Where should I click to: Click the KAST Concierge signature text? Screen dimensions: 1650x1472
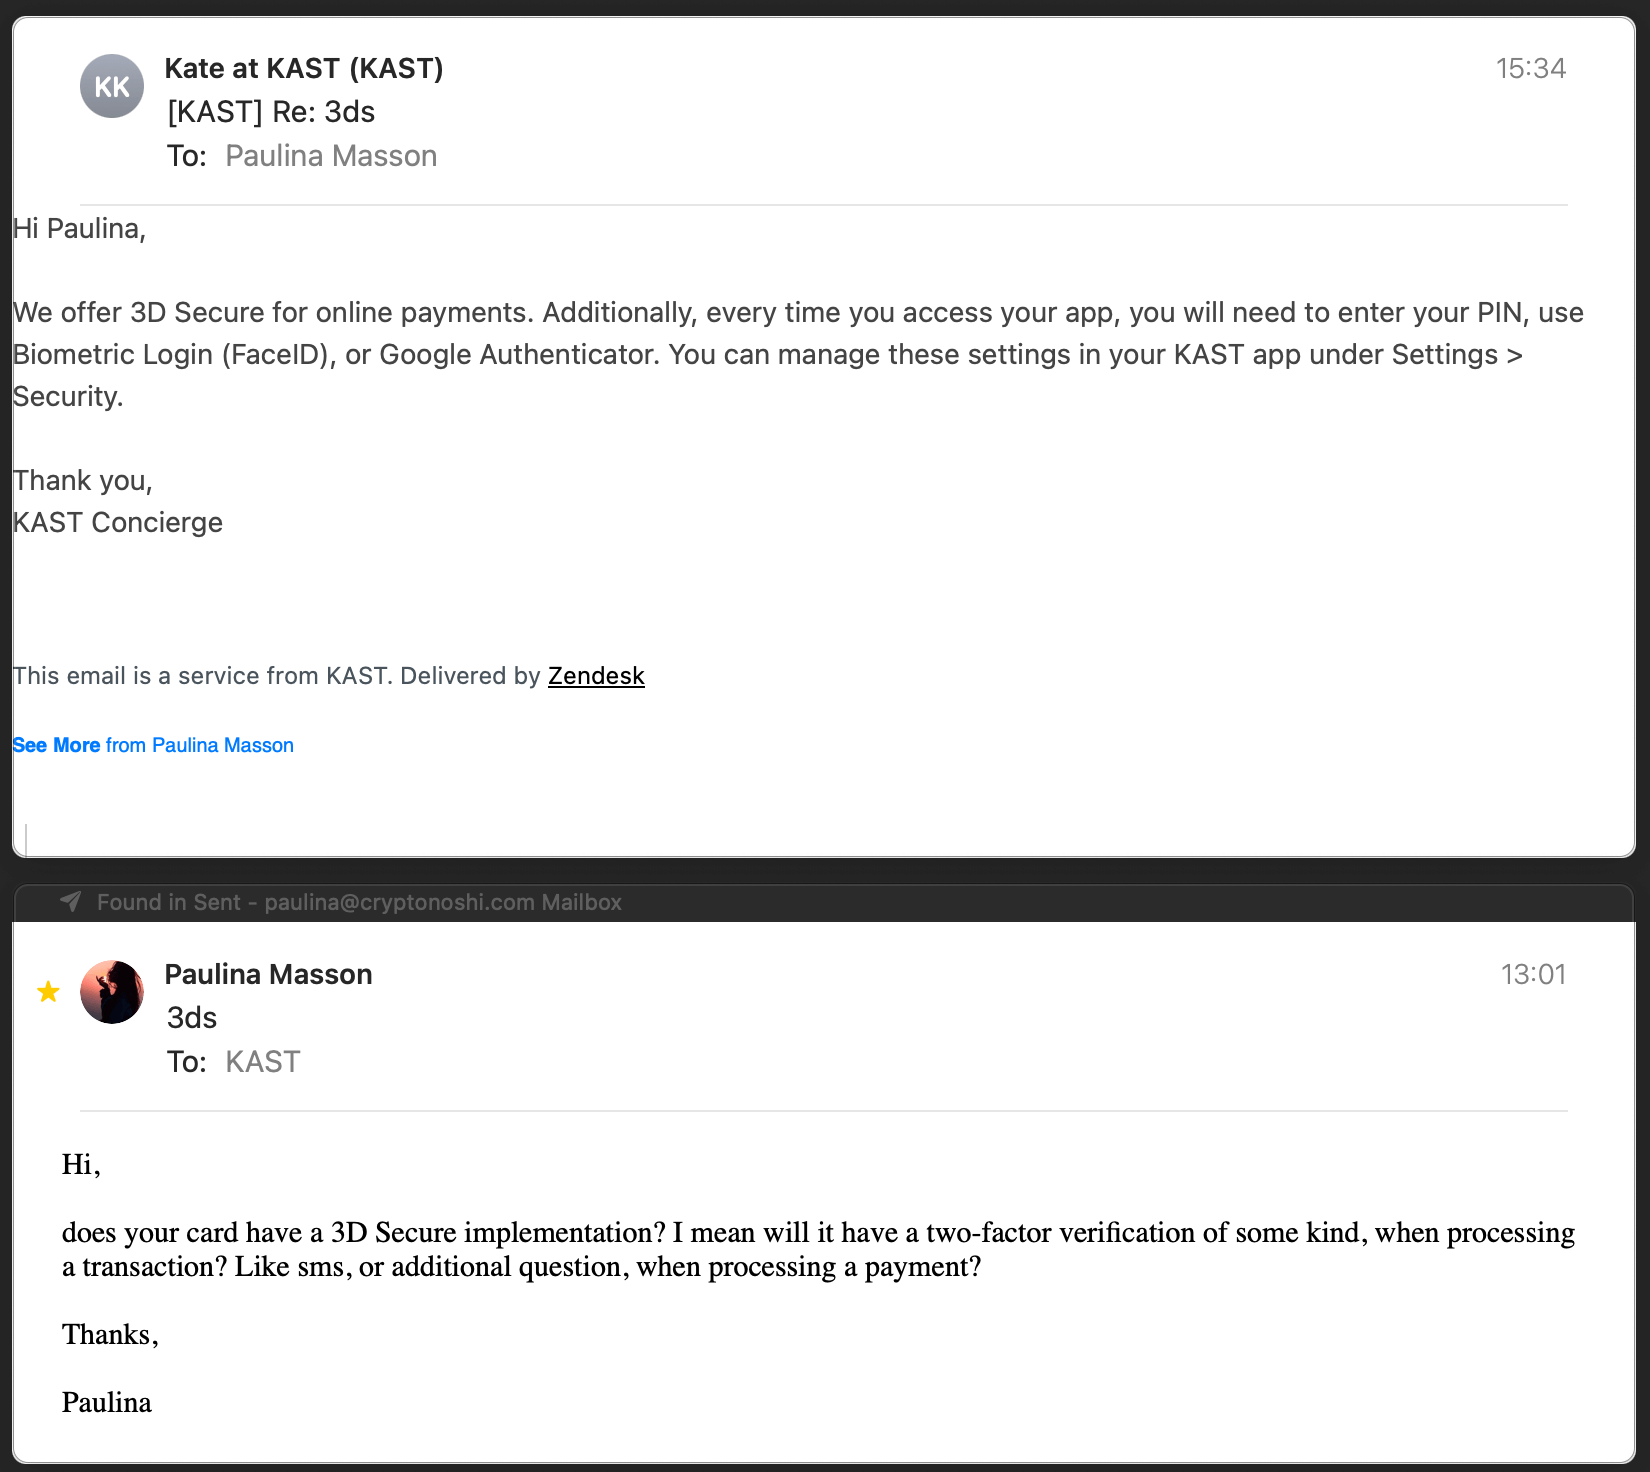point(118,522)
